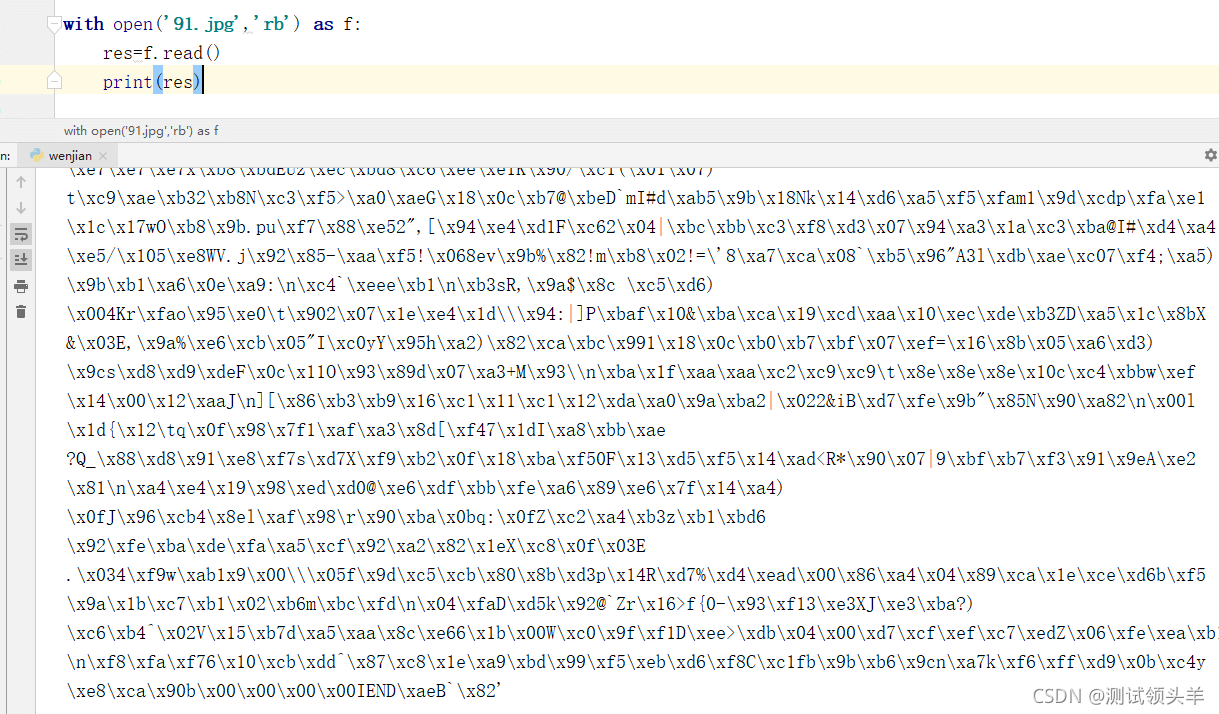Screen dimensions: 1219x714
Task: Click output line starting with \x9b\xb1\xa6\x0e
Action: 391,285
